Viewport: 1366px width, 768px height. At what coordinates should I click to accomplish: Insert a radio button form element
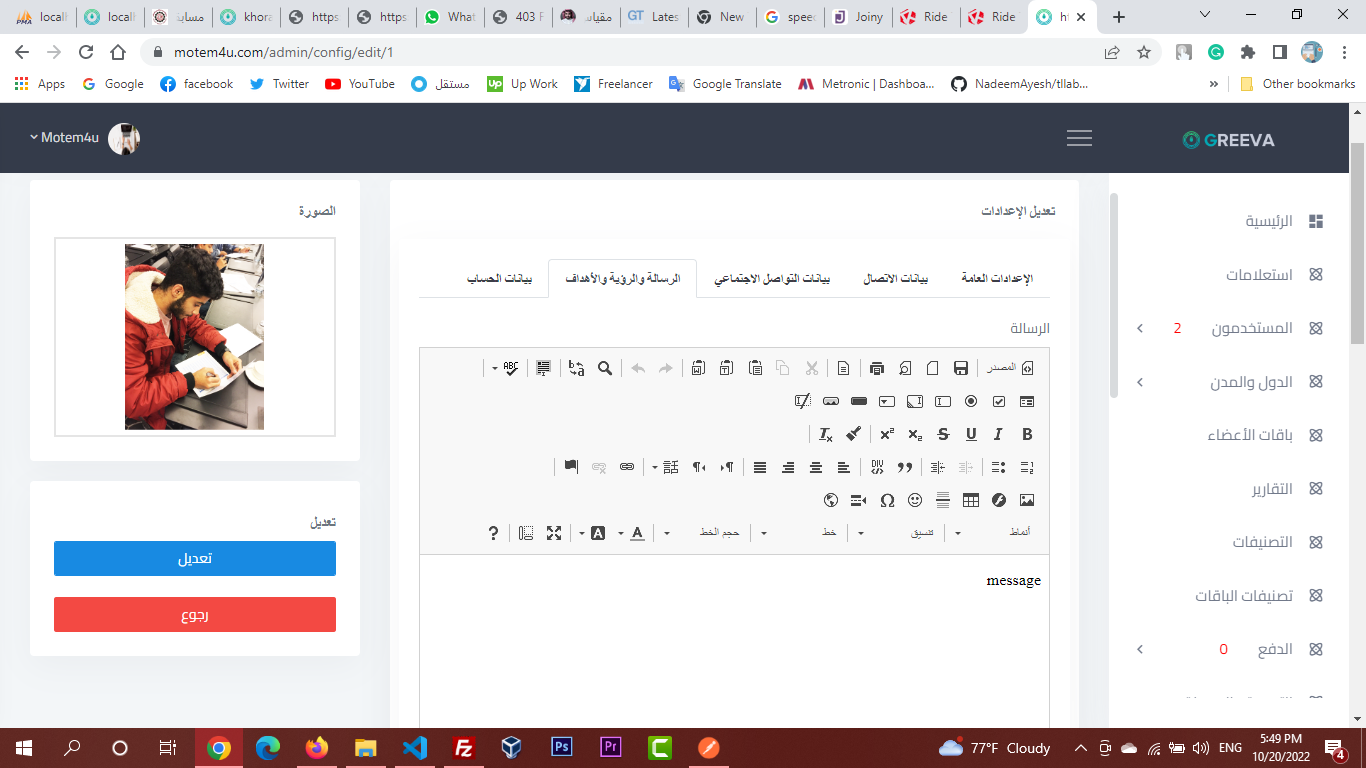(x=971, y=402)
